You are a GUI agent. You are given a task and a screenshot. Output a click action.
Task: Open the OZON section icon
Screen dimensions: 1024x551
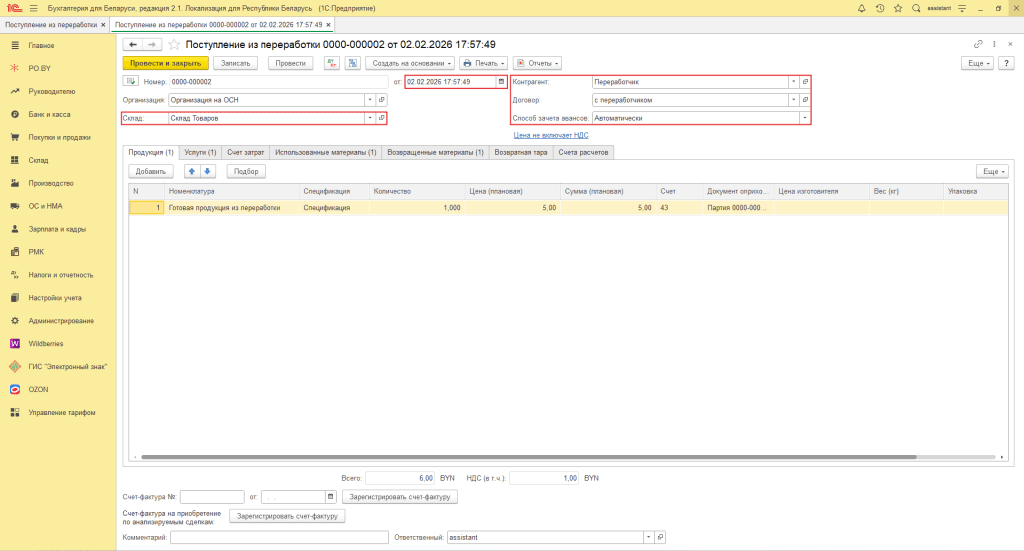click(15, 389)
